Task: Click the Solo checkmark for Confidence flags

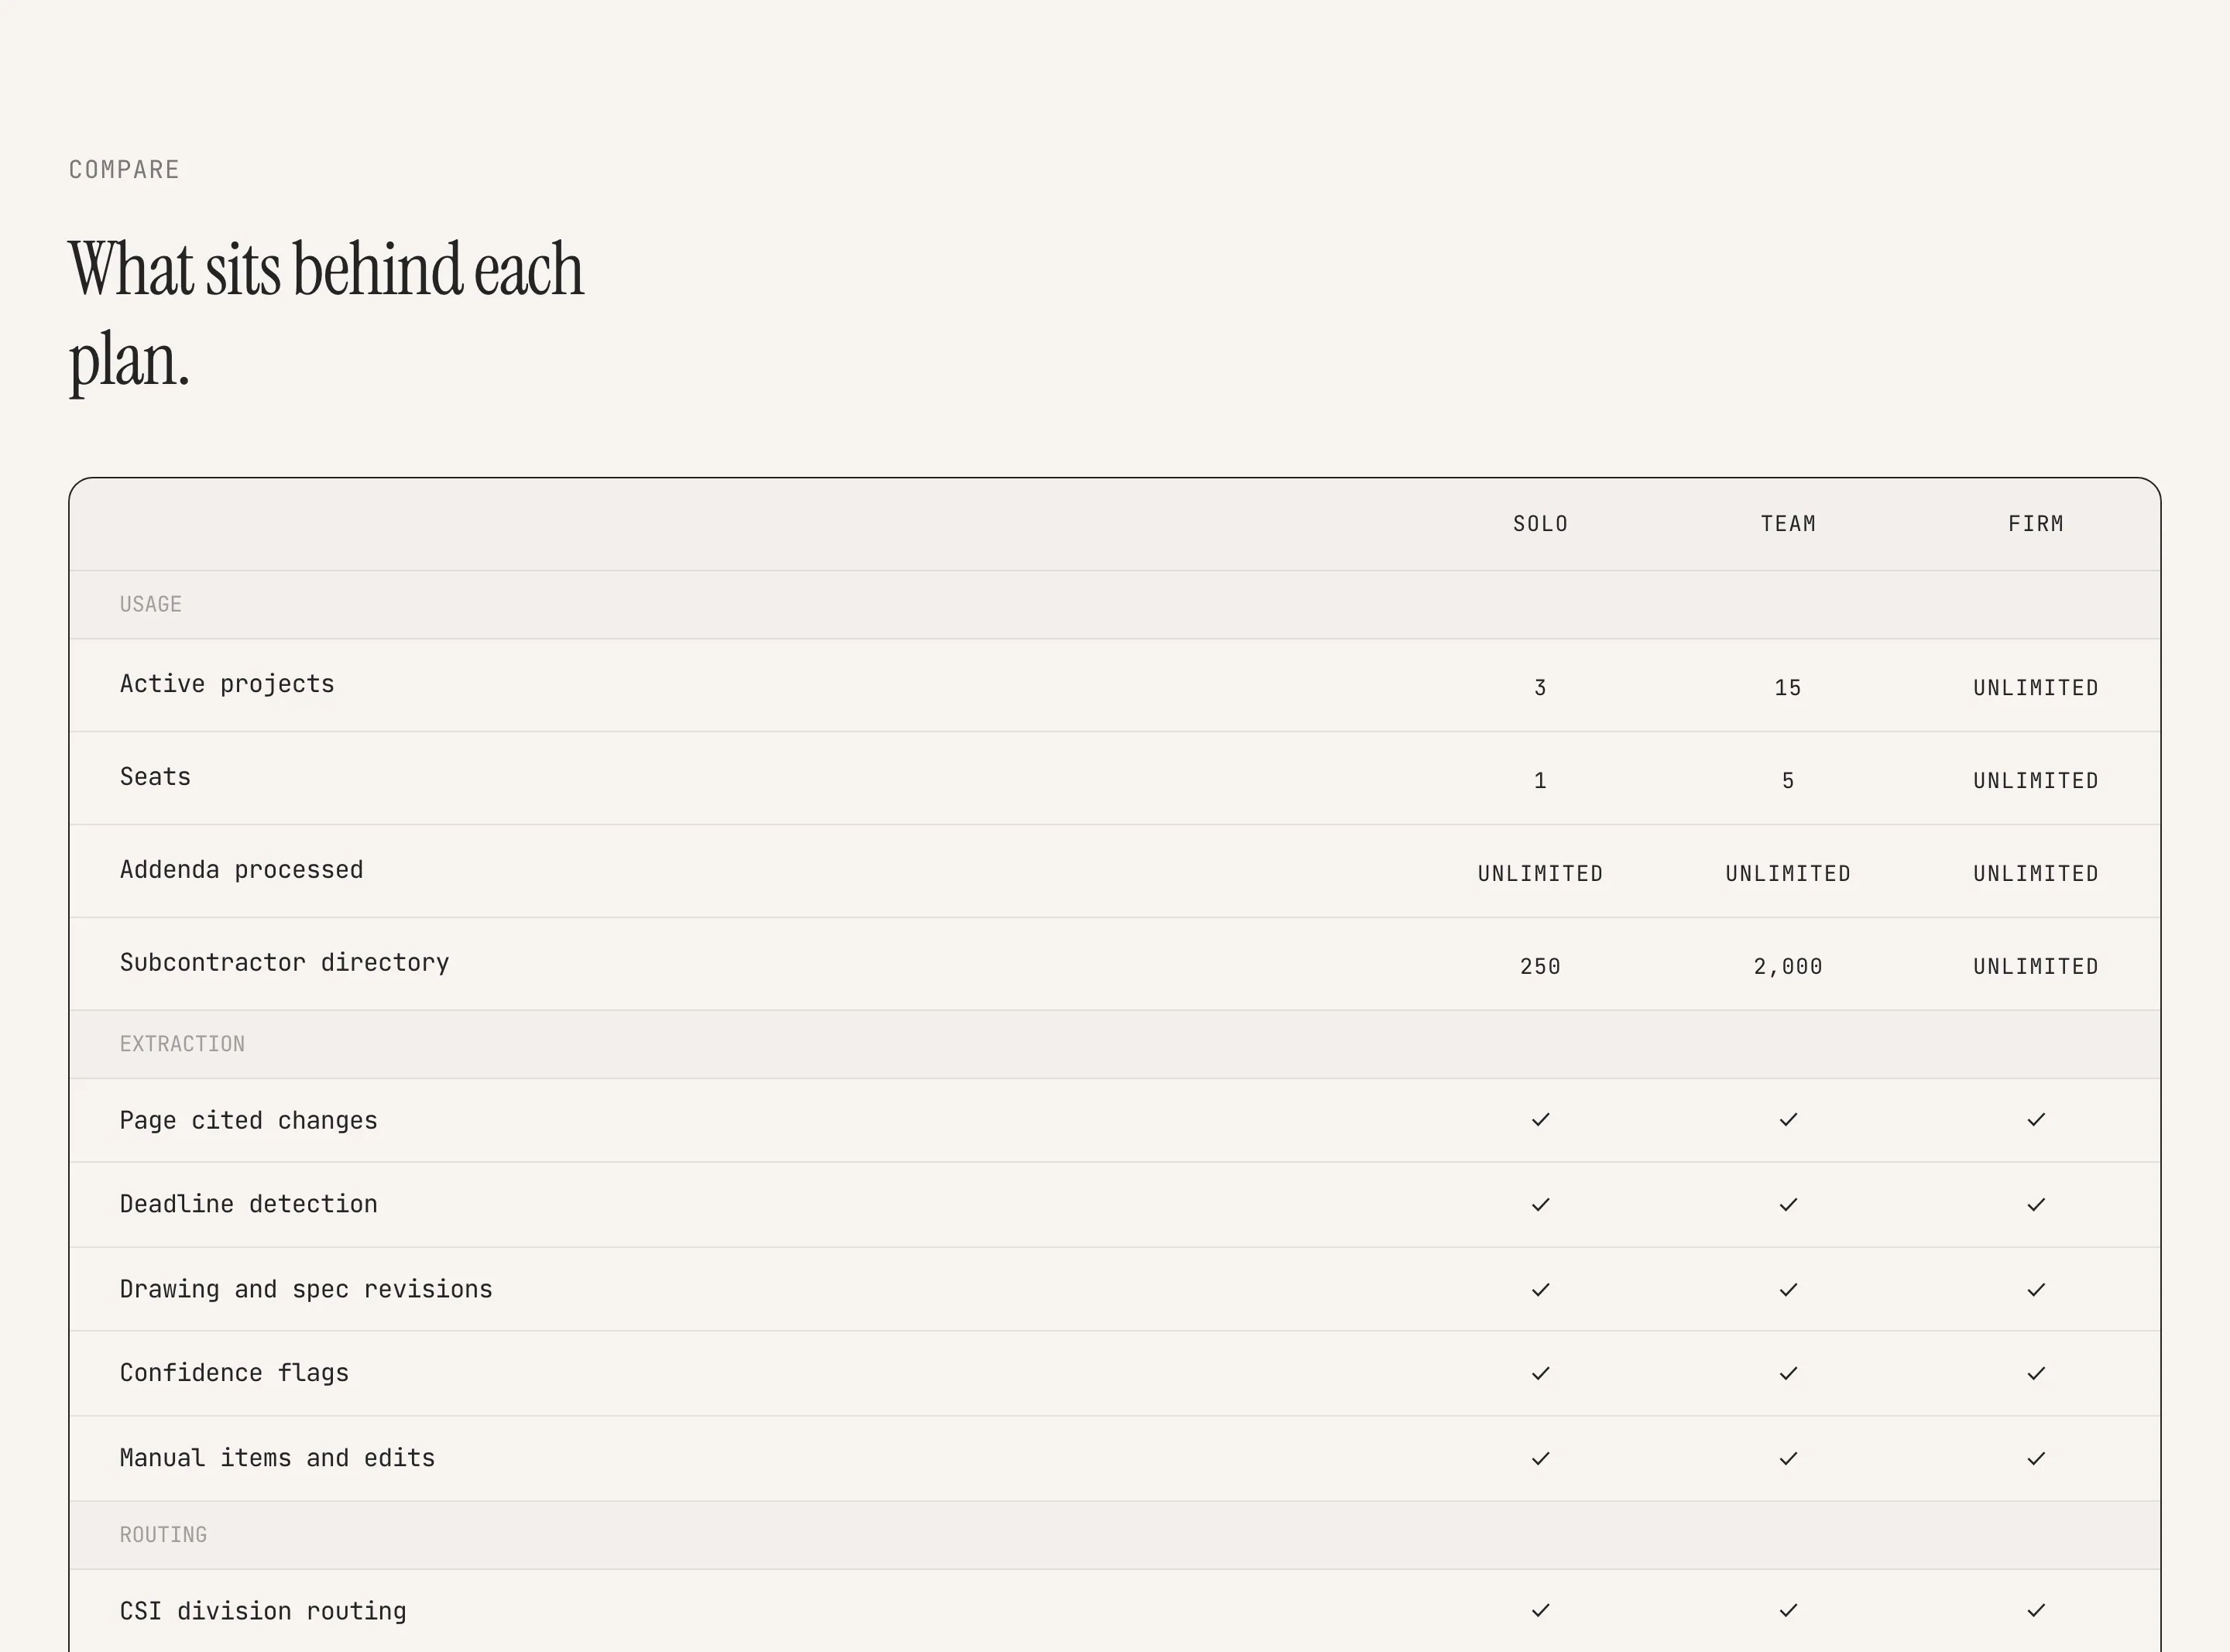Action: pos(1540,1373)
